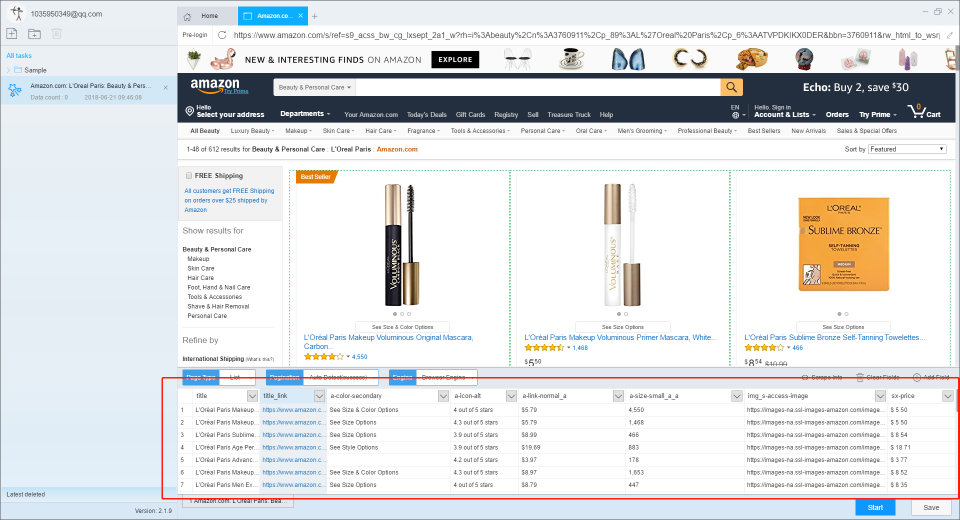This screenshot has height=520, width=960.
Task: Open the title_link column dropdown arrow
Action: (x=319, y=396)
